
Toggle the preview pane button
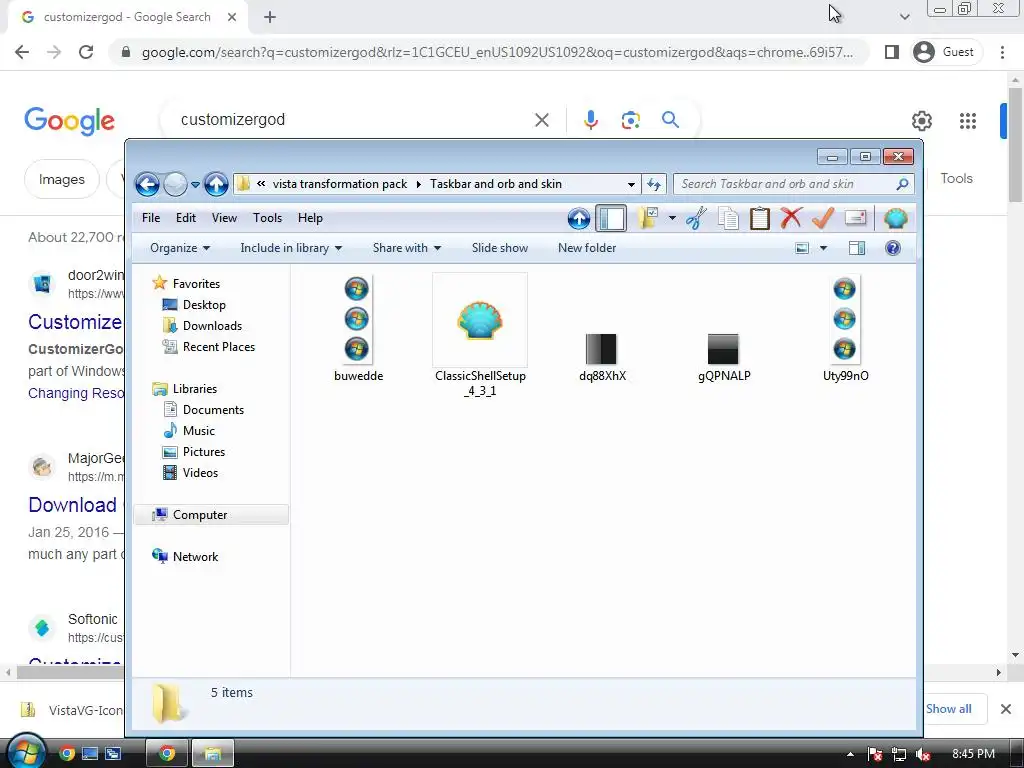pyautogui.click(x=857, y=248)
